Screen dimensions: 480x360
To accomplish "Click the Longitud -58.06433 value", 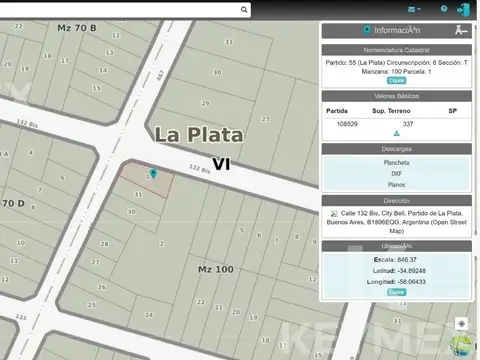I will pos(411,282).
